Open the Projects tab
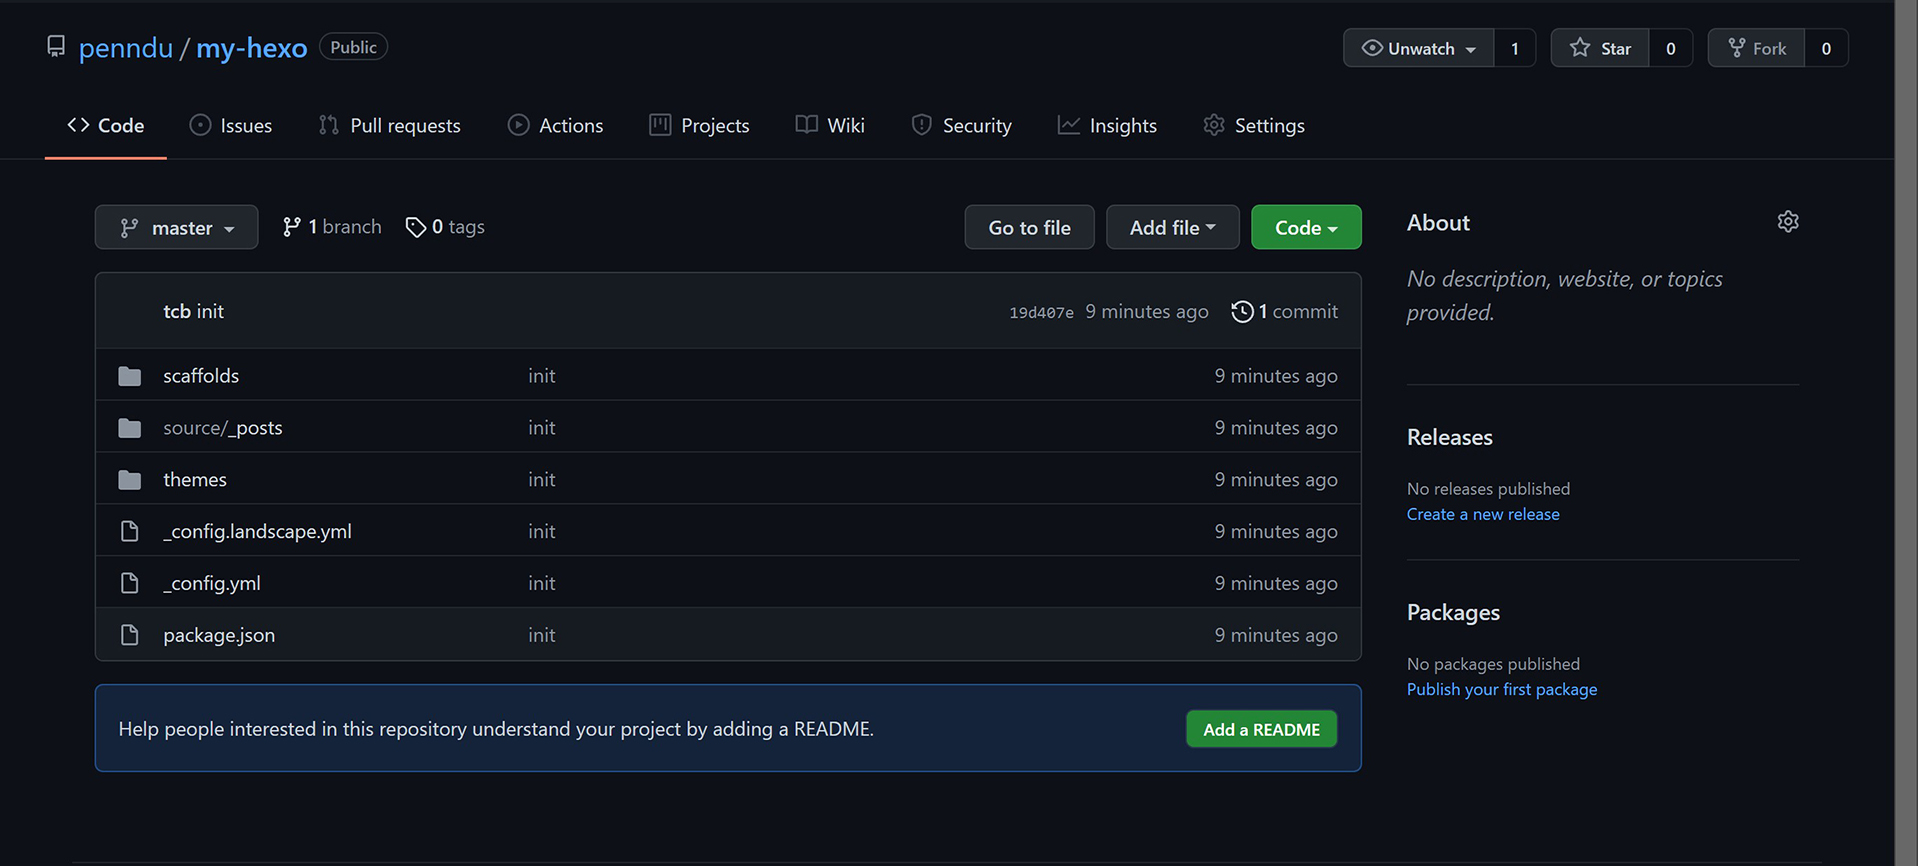The image size is (1918, 866). click(x=699, y=125)
